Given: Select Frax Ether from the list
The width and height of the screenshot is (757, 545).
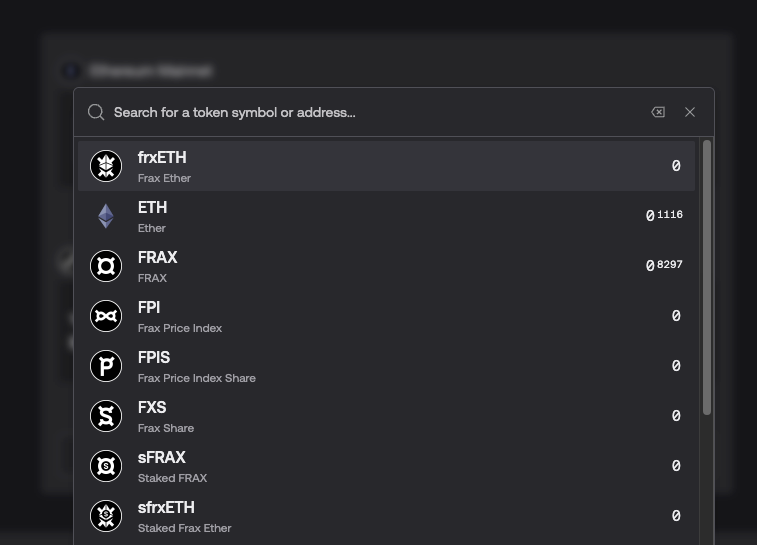Looking at the screenshot, I should pyautogui.click(x=386, y=166).
